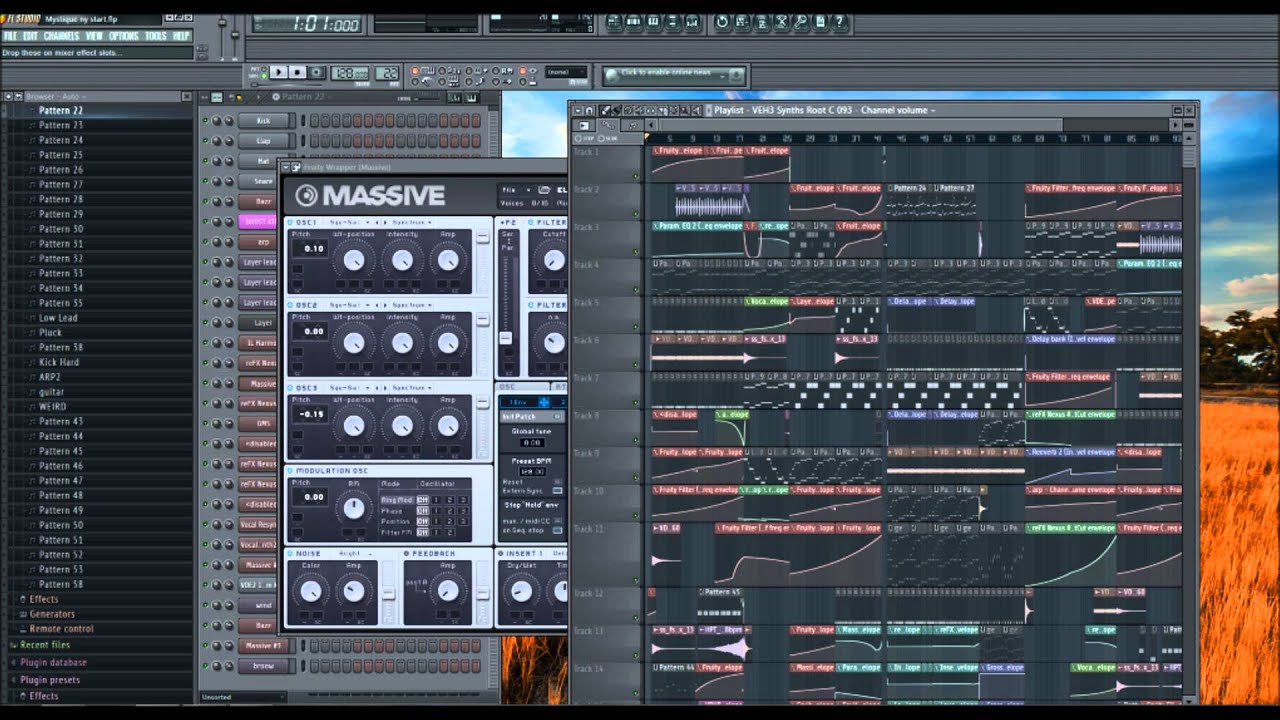Open the graph editor icon in channel rack
Viewport: 1280px width, 720px height.
[x=453, y=98]
